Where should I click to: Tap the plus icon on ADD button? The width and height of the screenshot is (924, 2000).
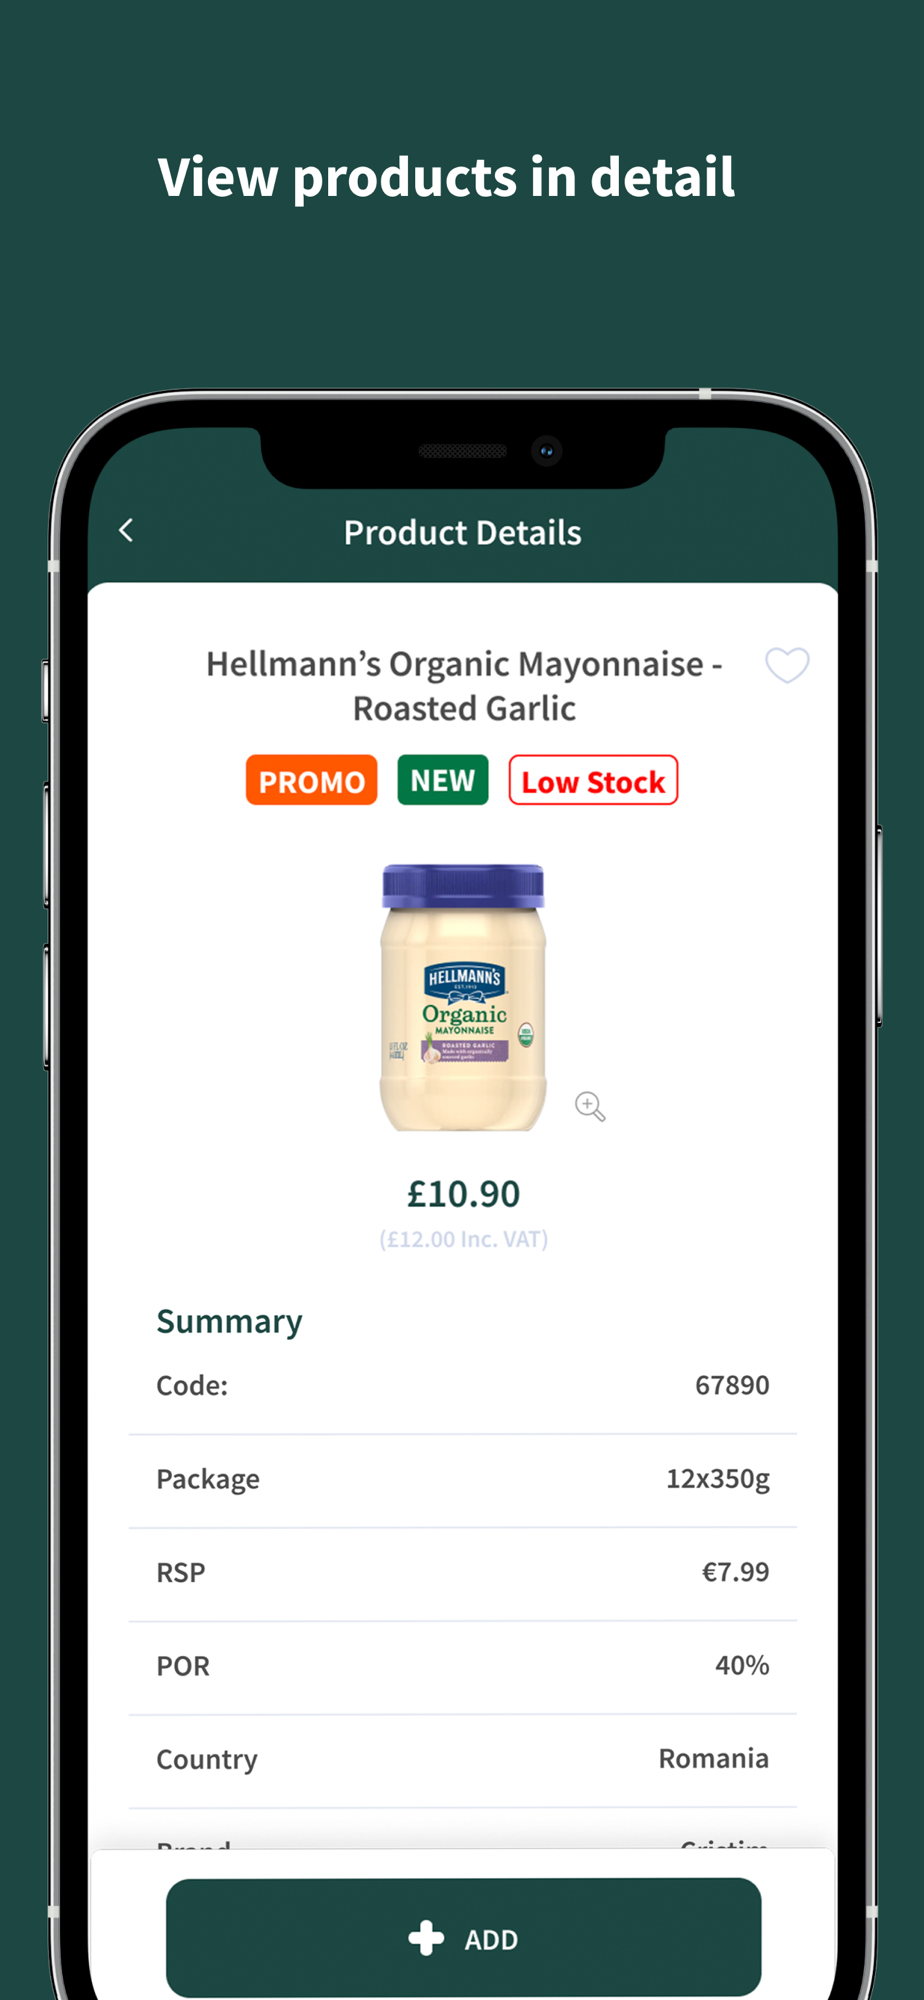(426, 1938)
